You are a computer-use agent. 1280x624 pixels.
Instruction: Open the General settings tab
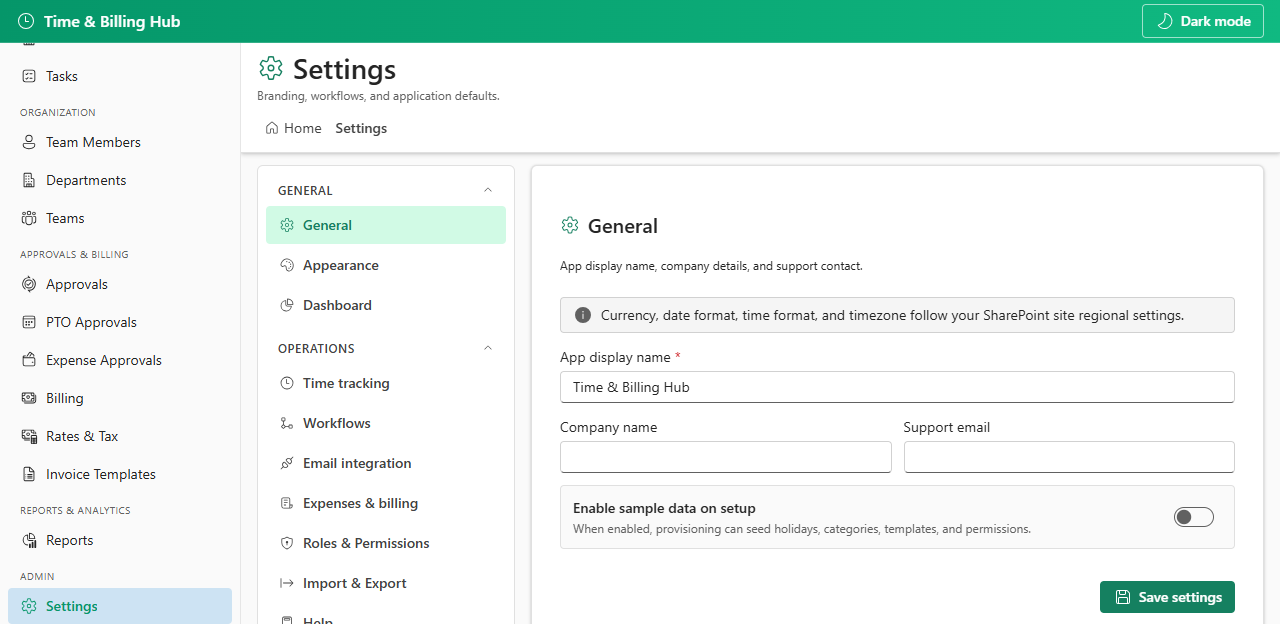click(x=386, y=225)
